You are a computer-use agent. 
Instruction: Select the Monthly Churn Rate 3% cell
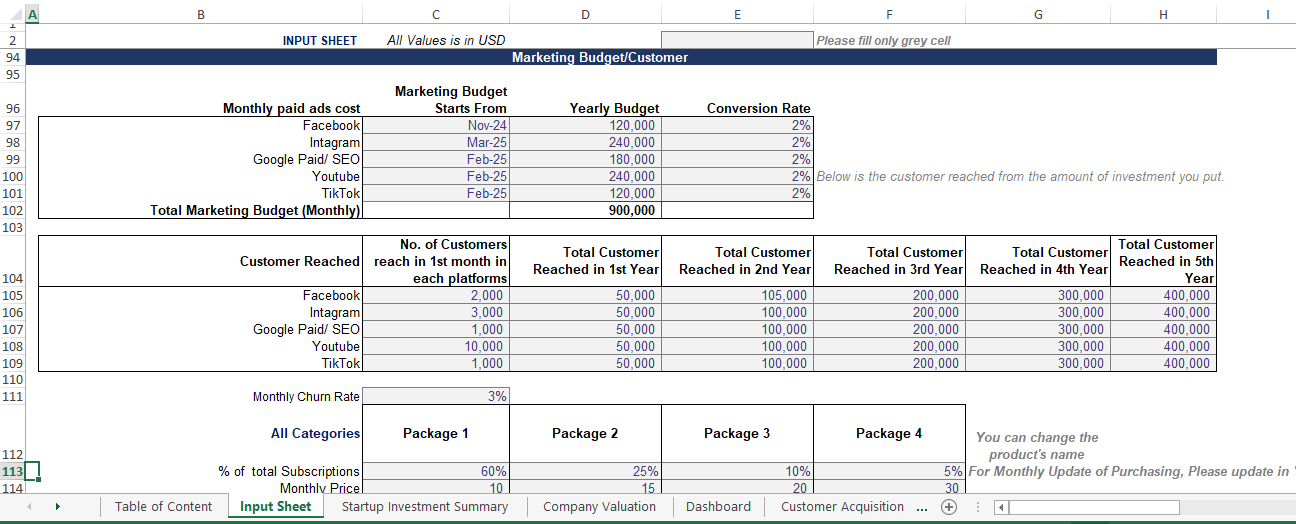[x=436, y=397]
